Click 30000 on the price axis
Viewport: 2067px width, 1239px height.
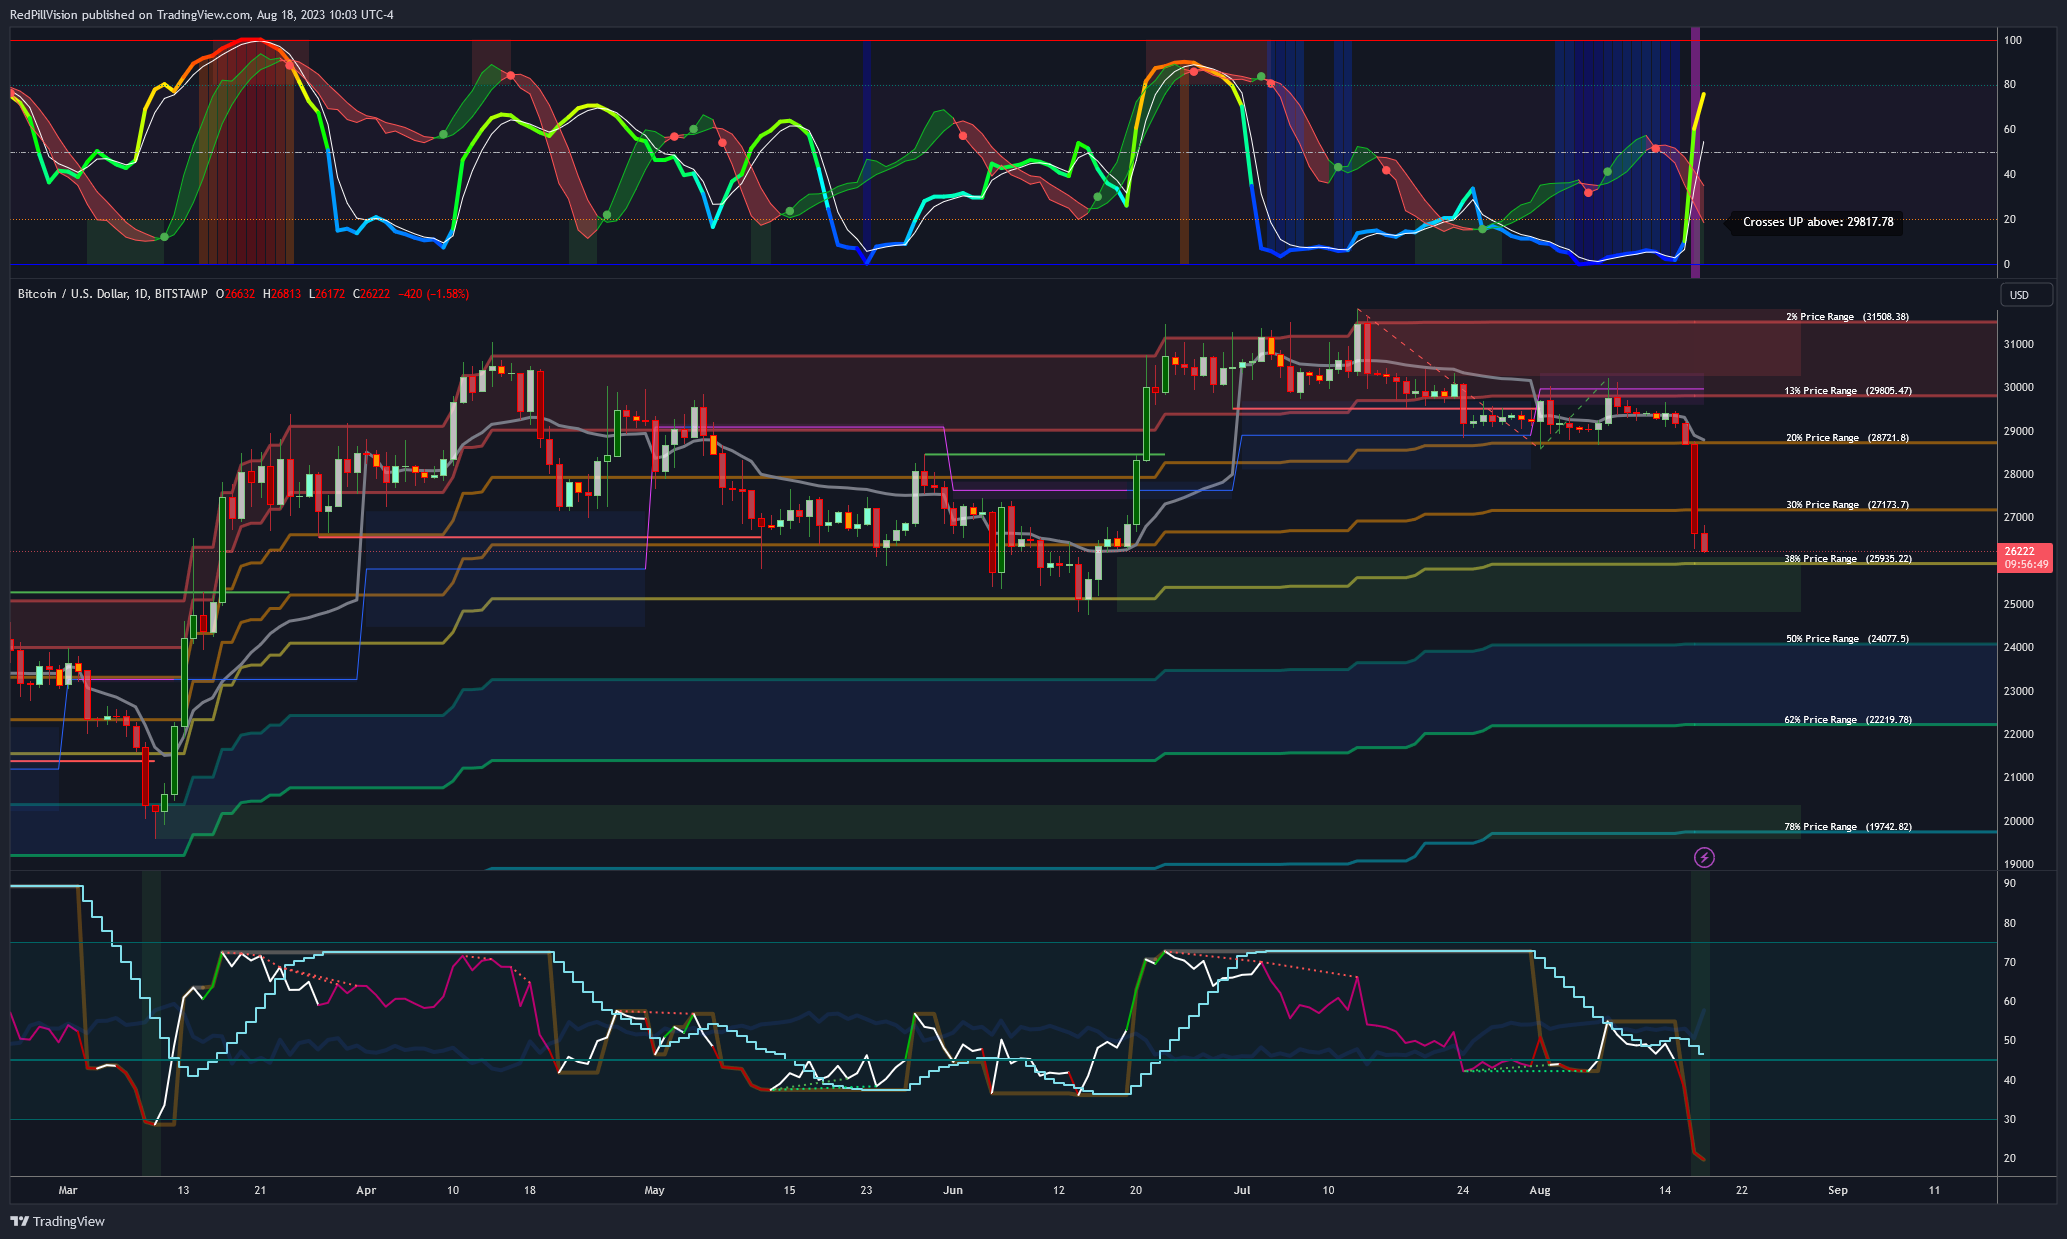pos(2019,388)
